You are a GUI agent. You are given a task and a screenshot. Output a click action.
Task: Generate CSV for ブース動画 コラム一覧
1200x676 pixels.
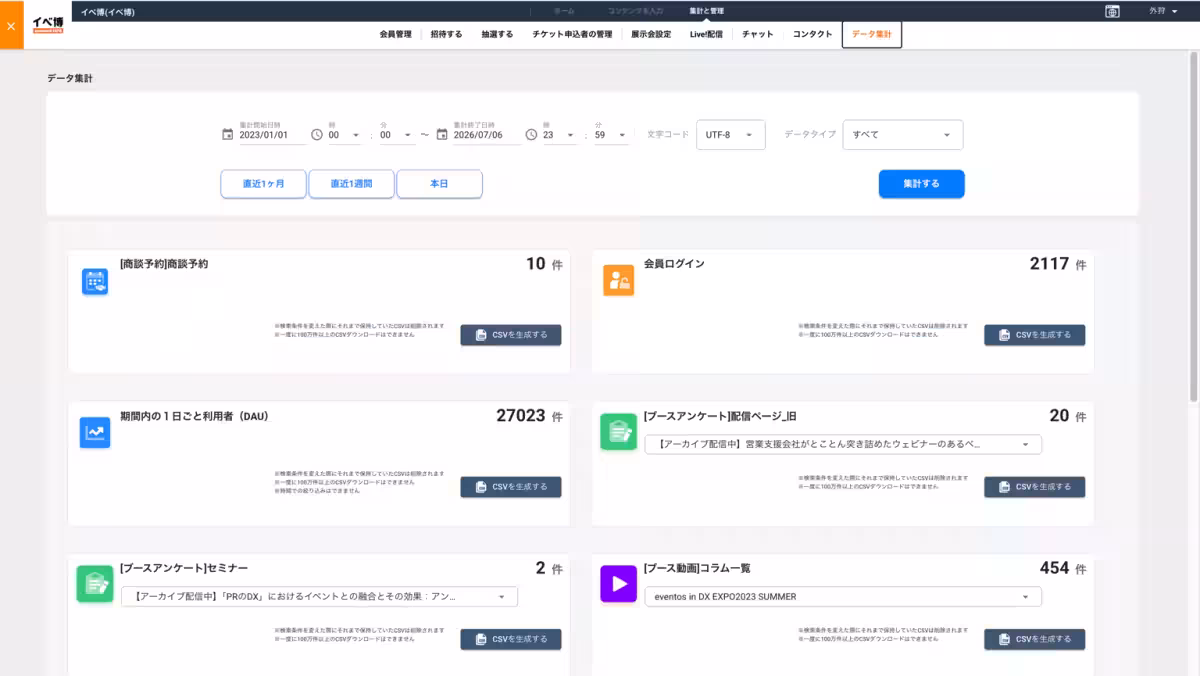(x=1035, y=639)
